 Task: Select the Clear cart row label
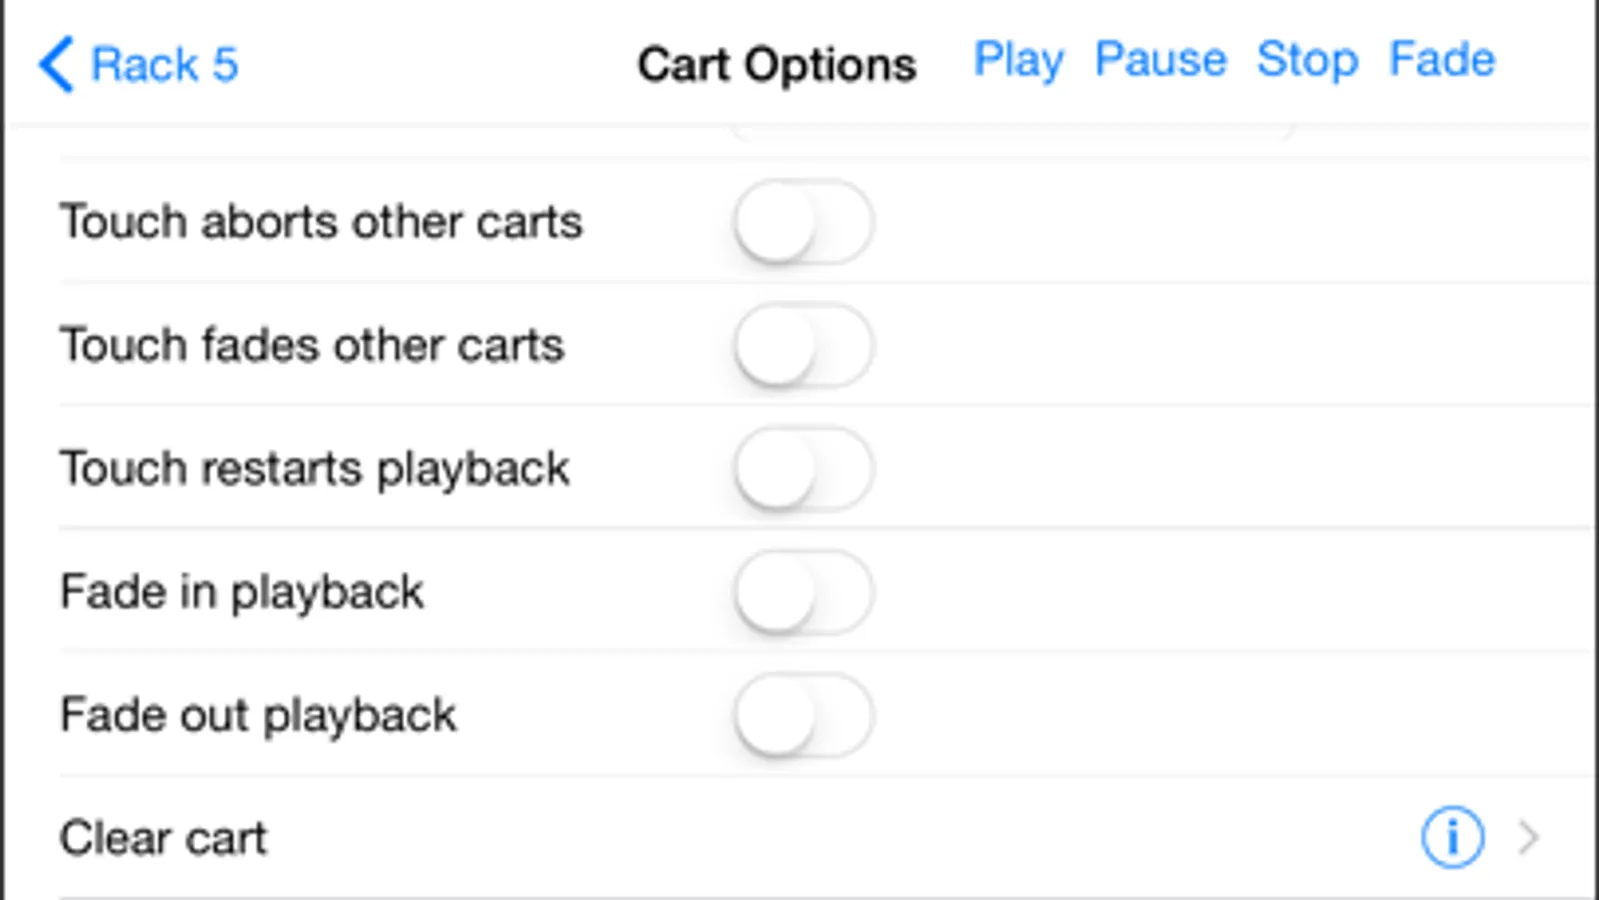163,838
